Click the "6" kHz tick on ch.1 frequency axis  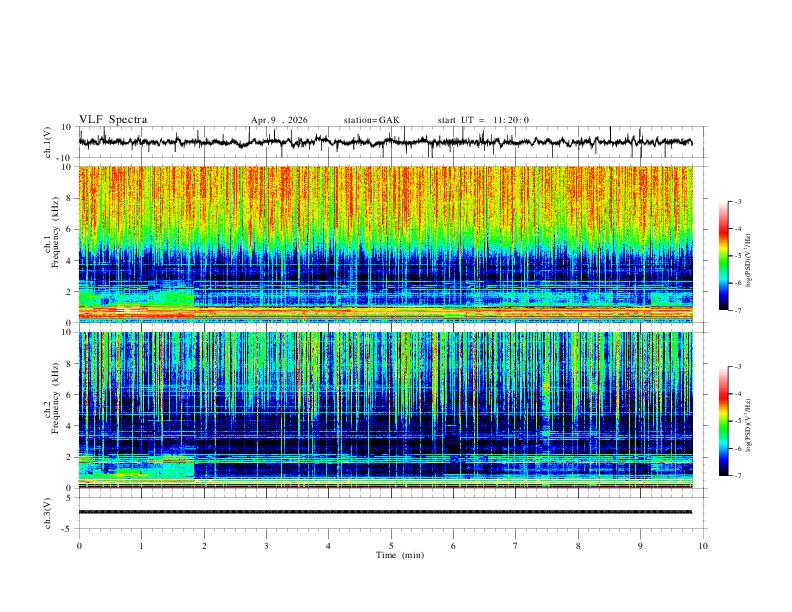(x=70, y=229)
